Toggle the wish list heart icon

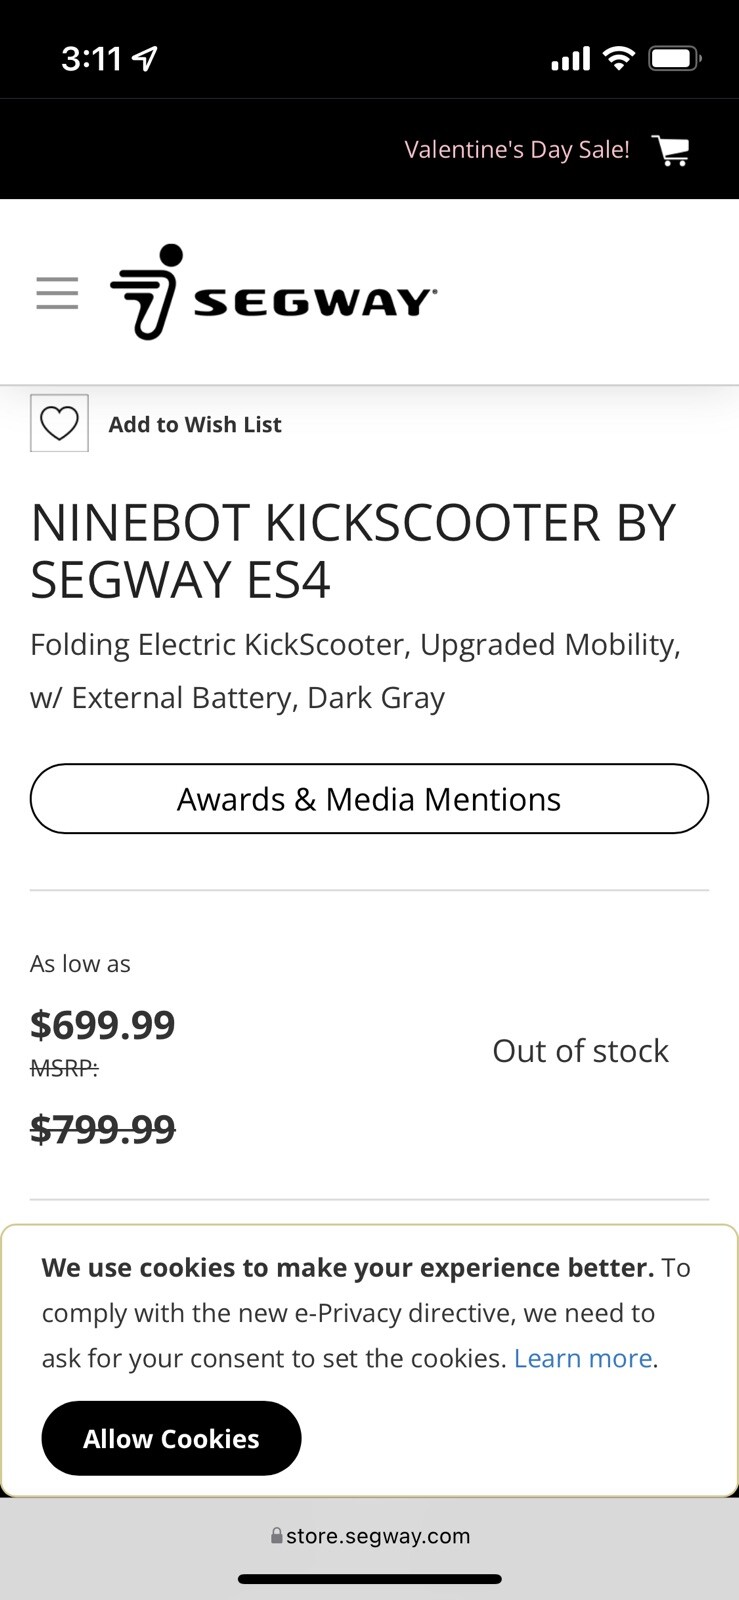[59, 423]
